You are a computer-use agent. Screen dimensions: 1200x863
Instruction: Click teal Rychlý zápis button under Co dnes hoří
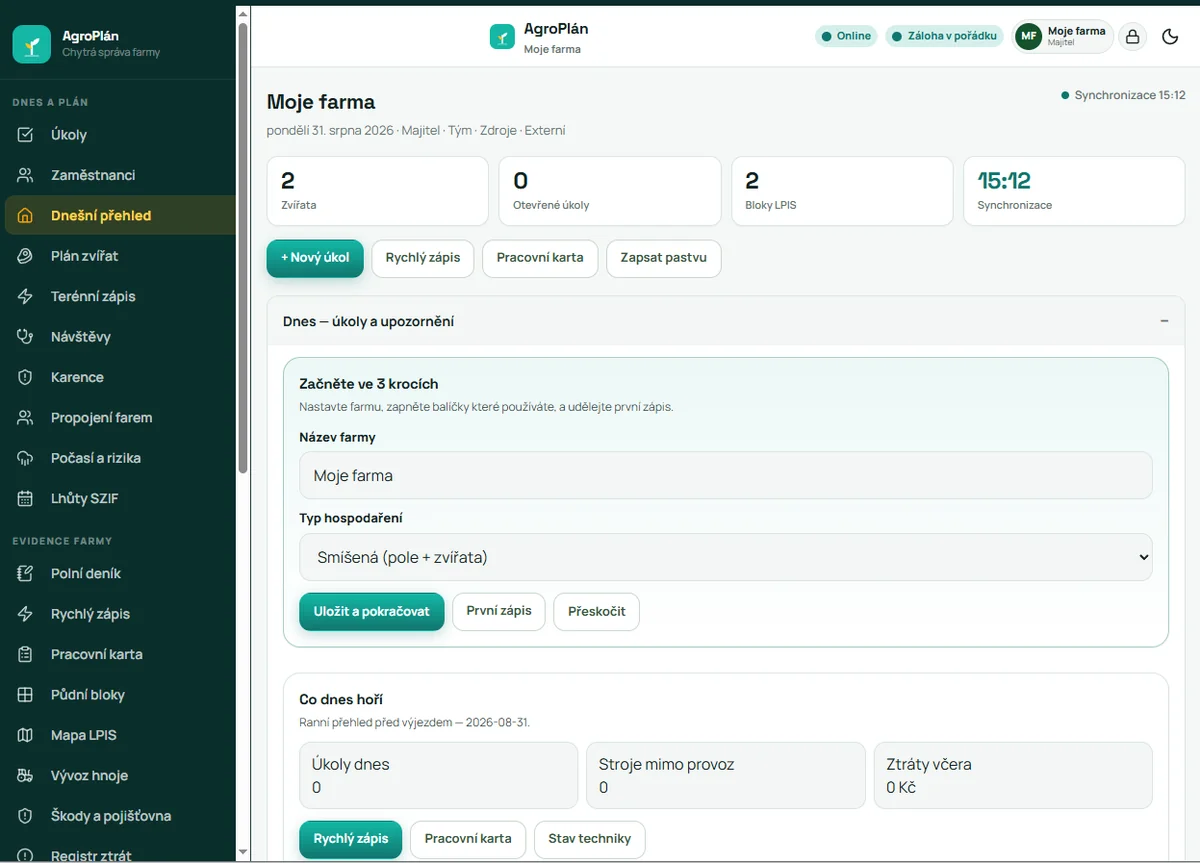[x=351, y=839]
